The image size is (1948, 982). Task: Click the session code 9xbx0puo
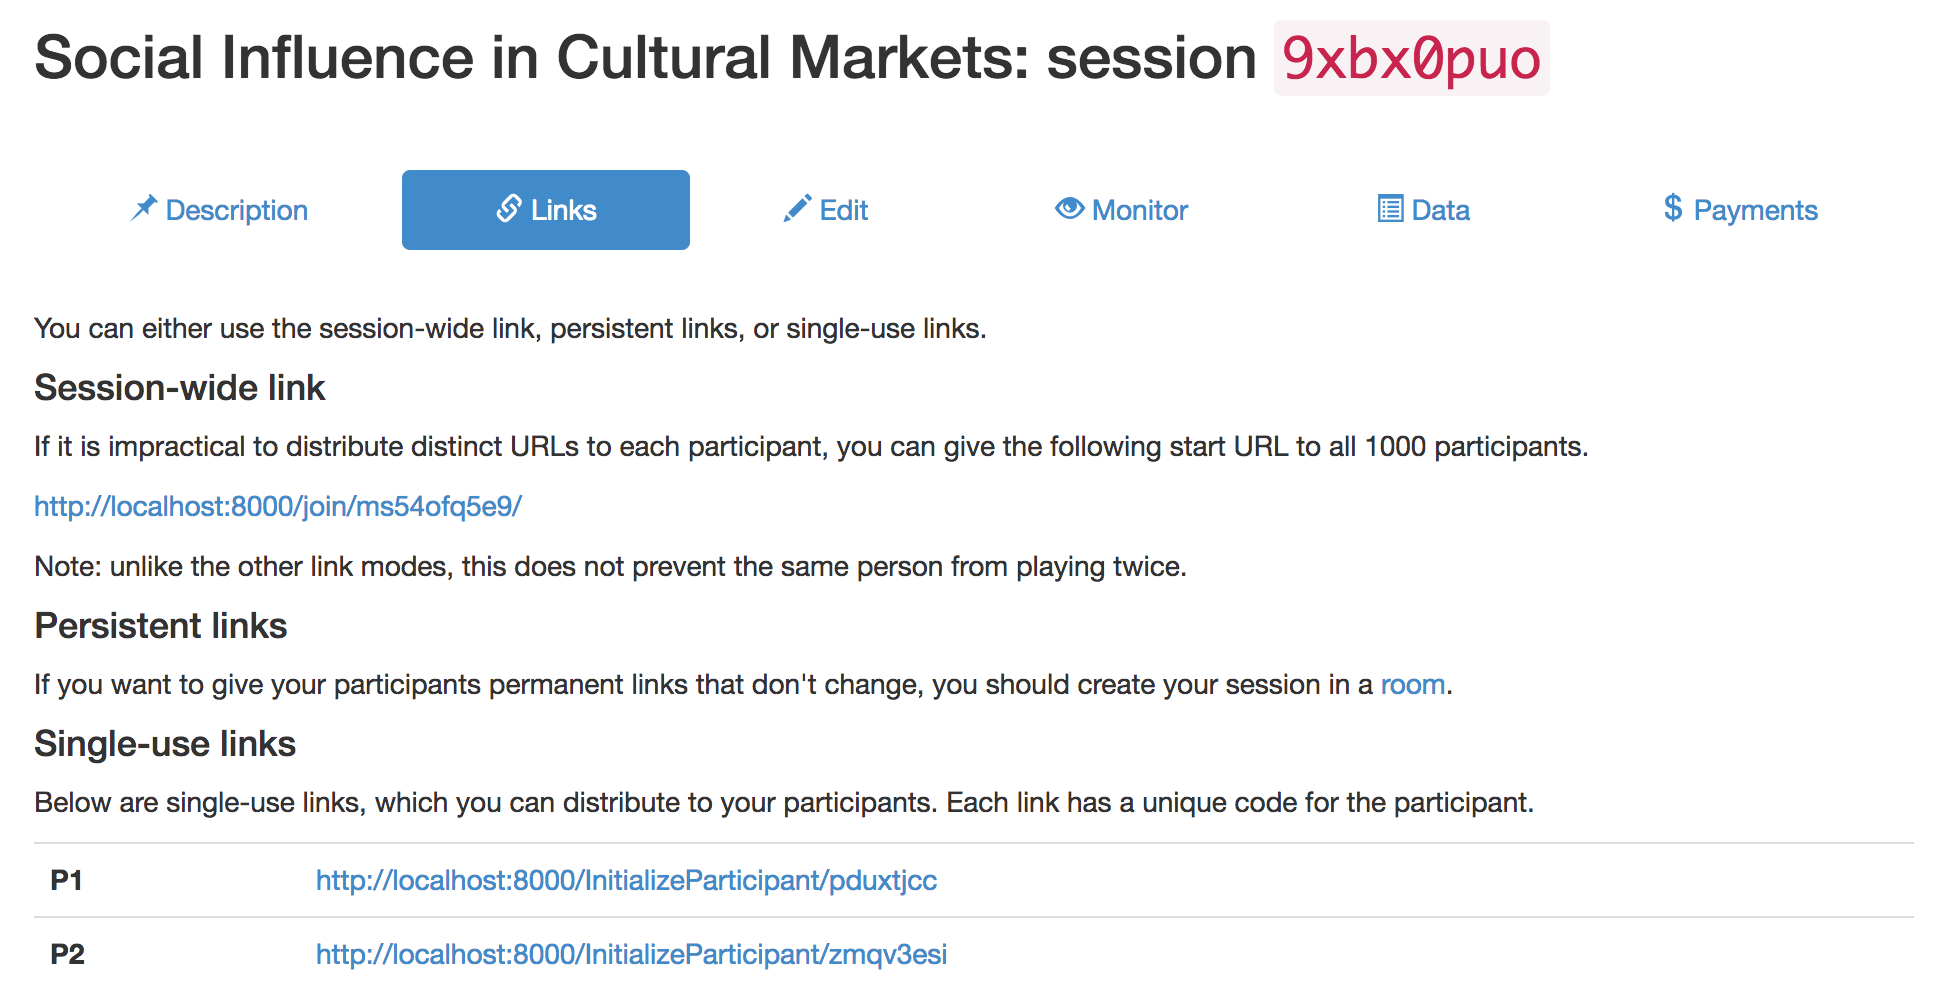[1411, 58]
